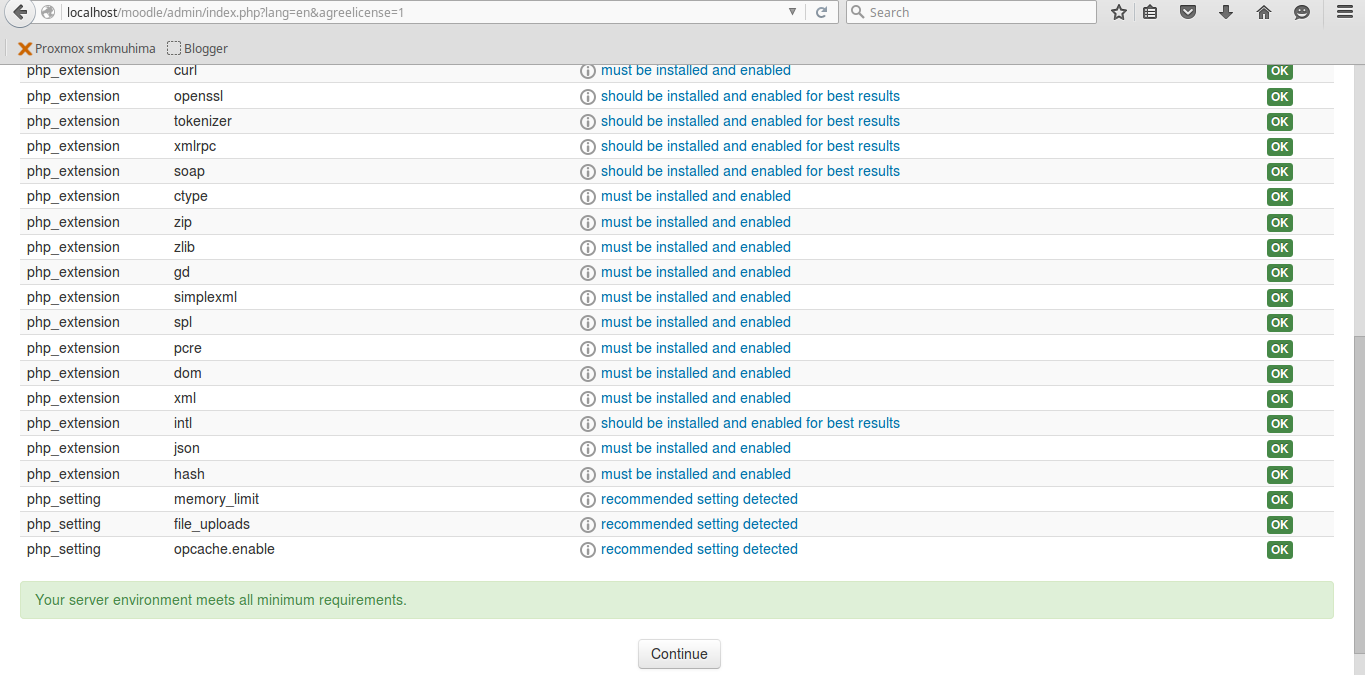The height and width of the screenshot is (675, 1365).
Task: Open the address bar history dropdown arrow
Action: pos(793,12)
